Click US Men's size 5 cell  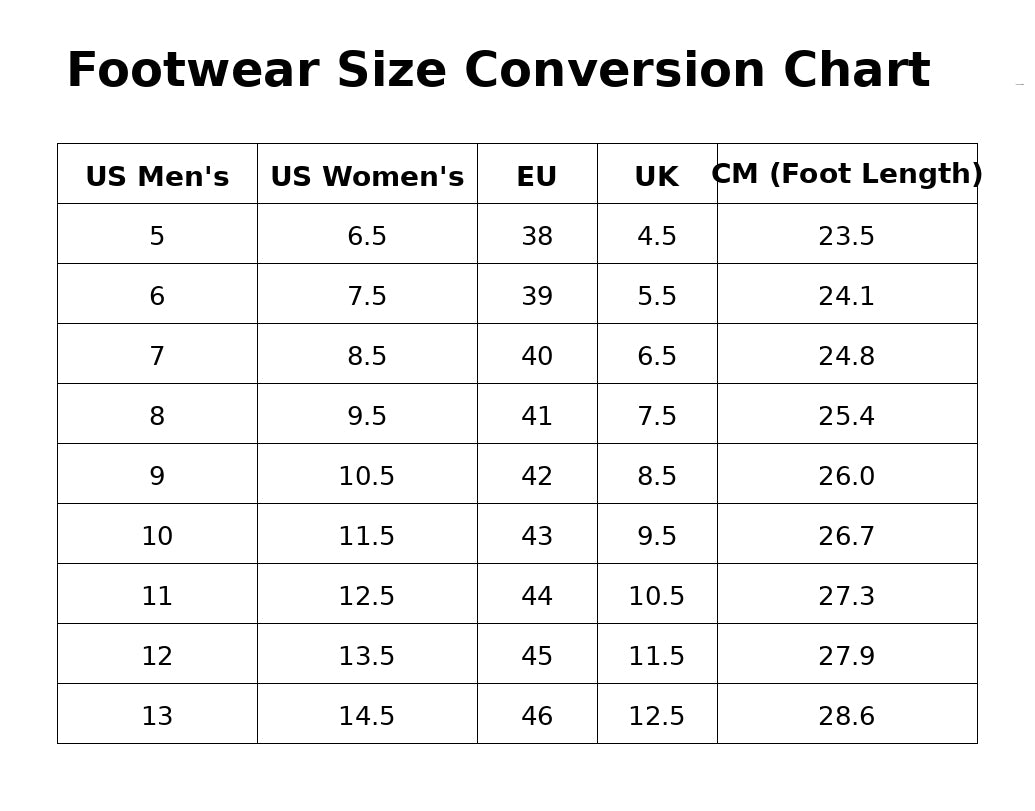pos(157,234)
